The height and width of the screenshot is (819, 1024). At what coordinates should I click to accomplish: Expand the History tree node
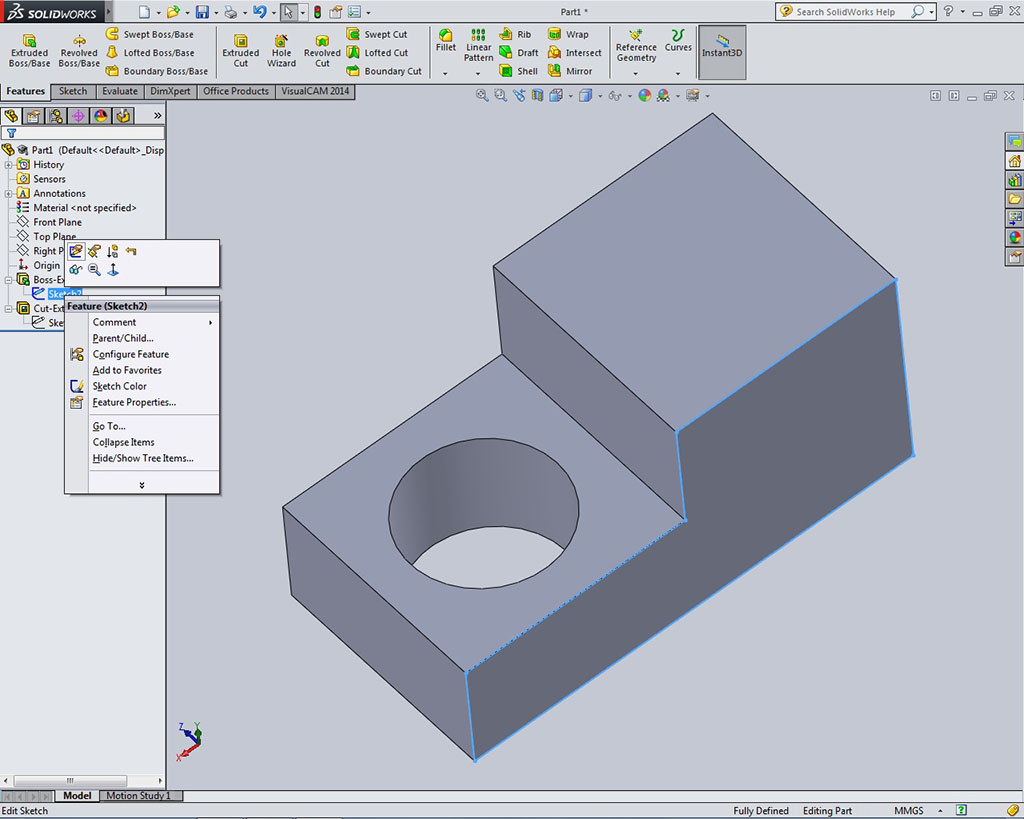pos(9,165)
